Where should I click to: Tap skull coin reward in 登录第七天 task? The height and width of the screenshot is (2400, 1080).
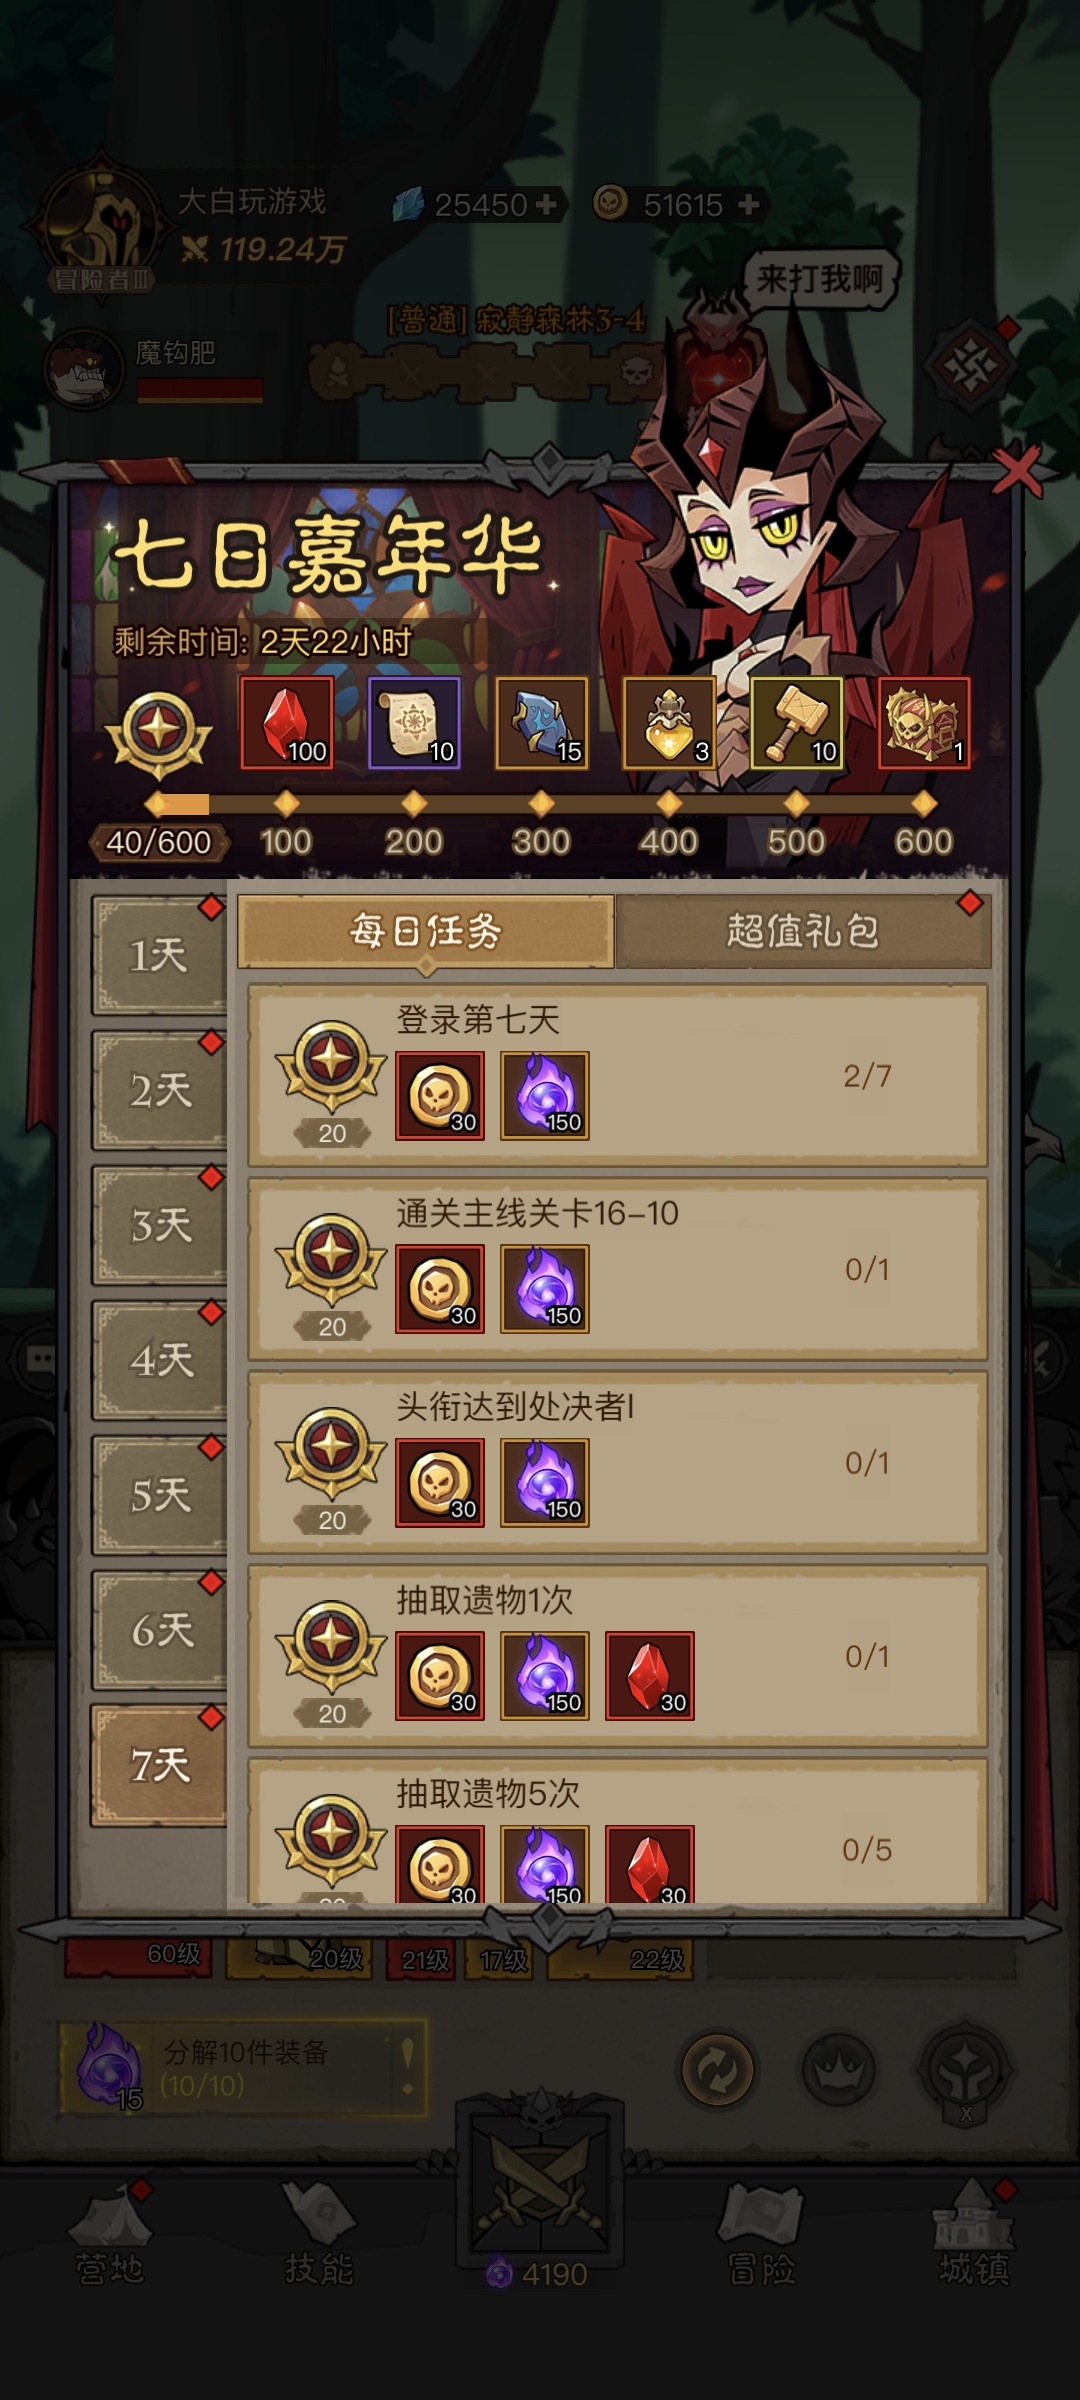point(440,1096)
